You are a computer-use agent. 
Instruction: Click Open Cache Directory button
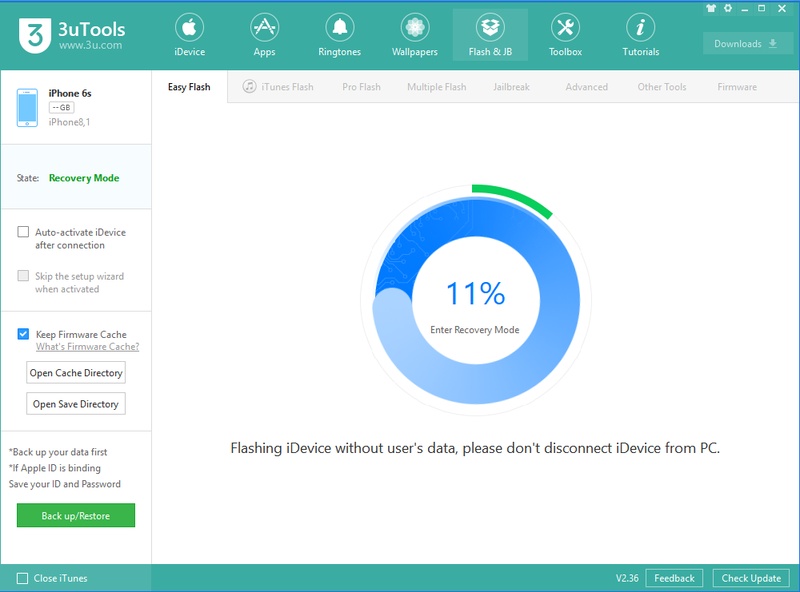coord(76,373)
